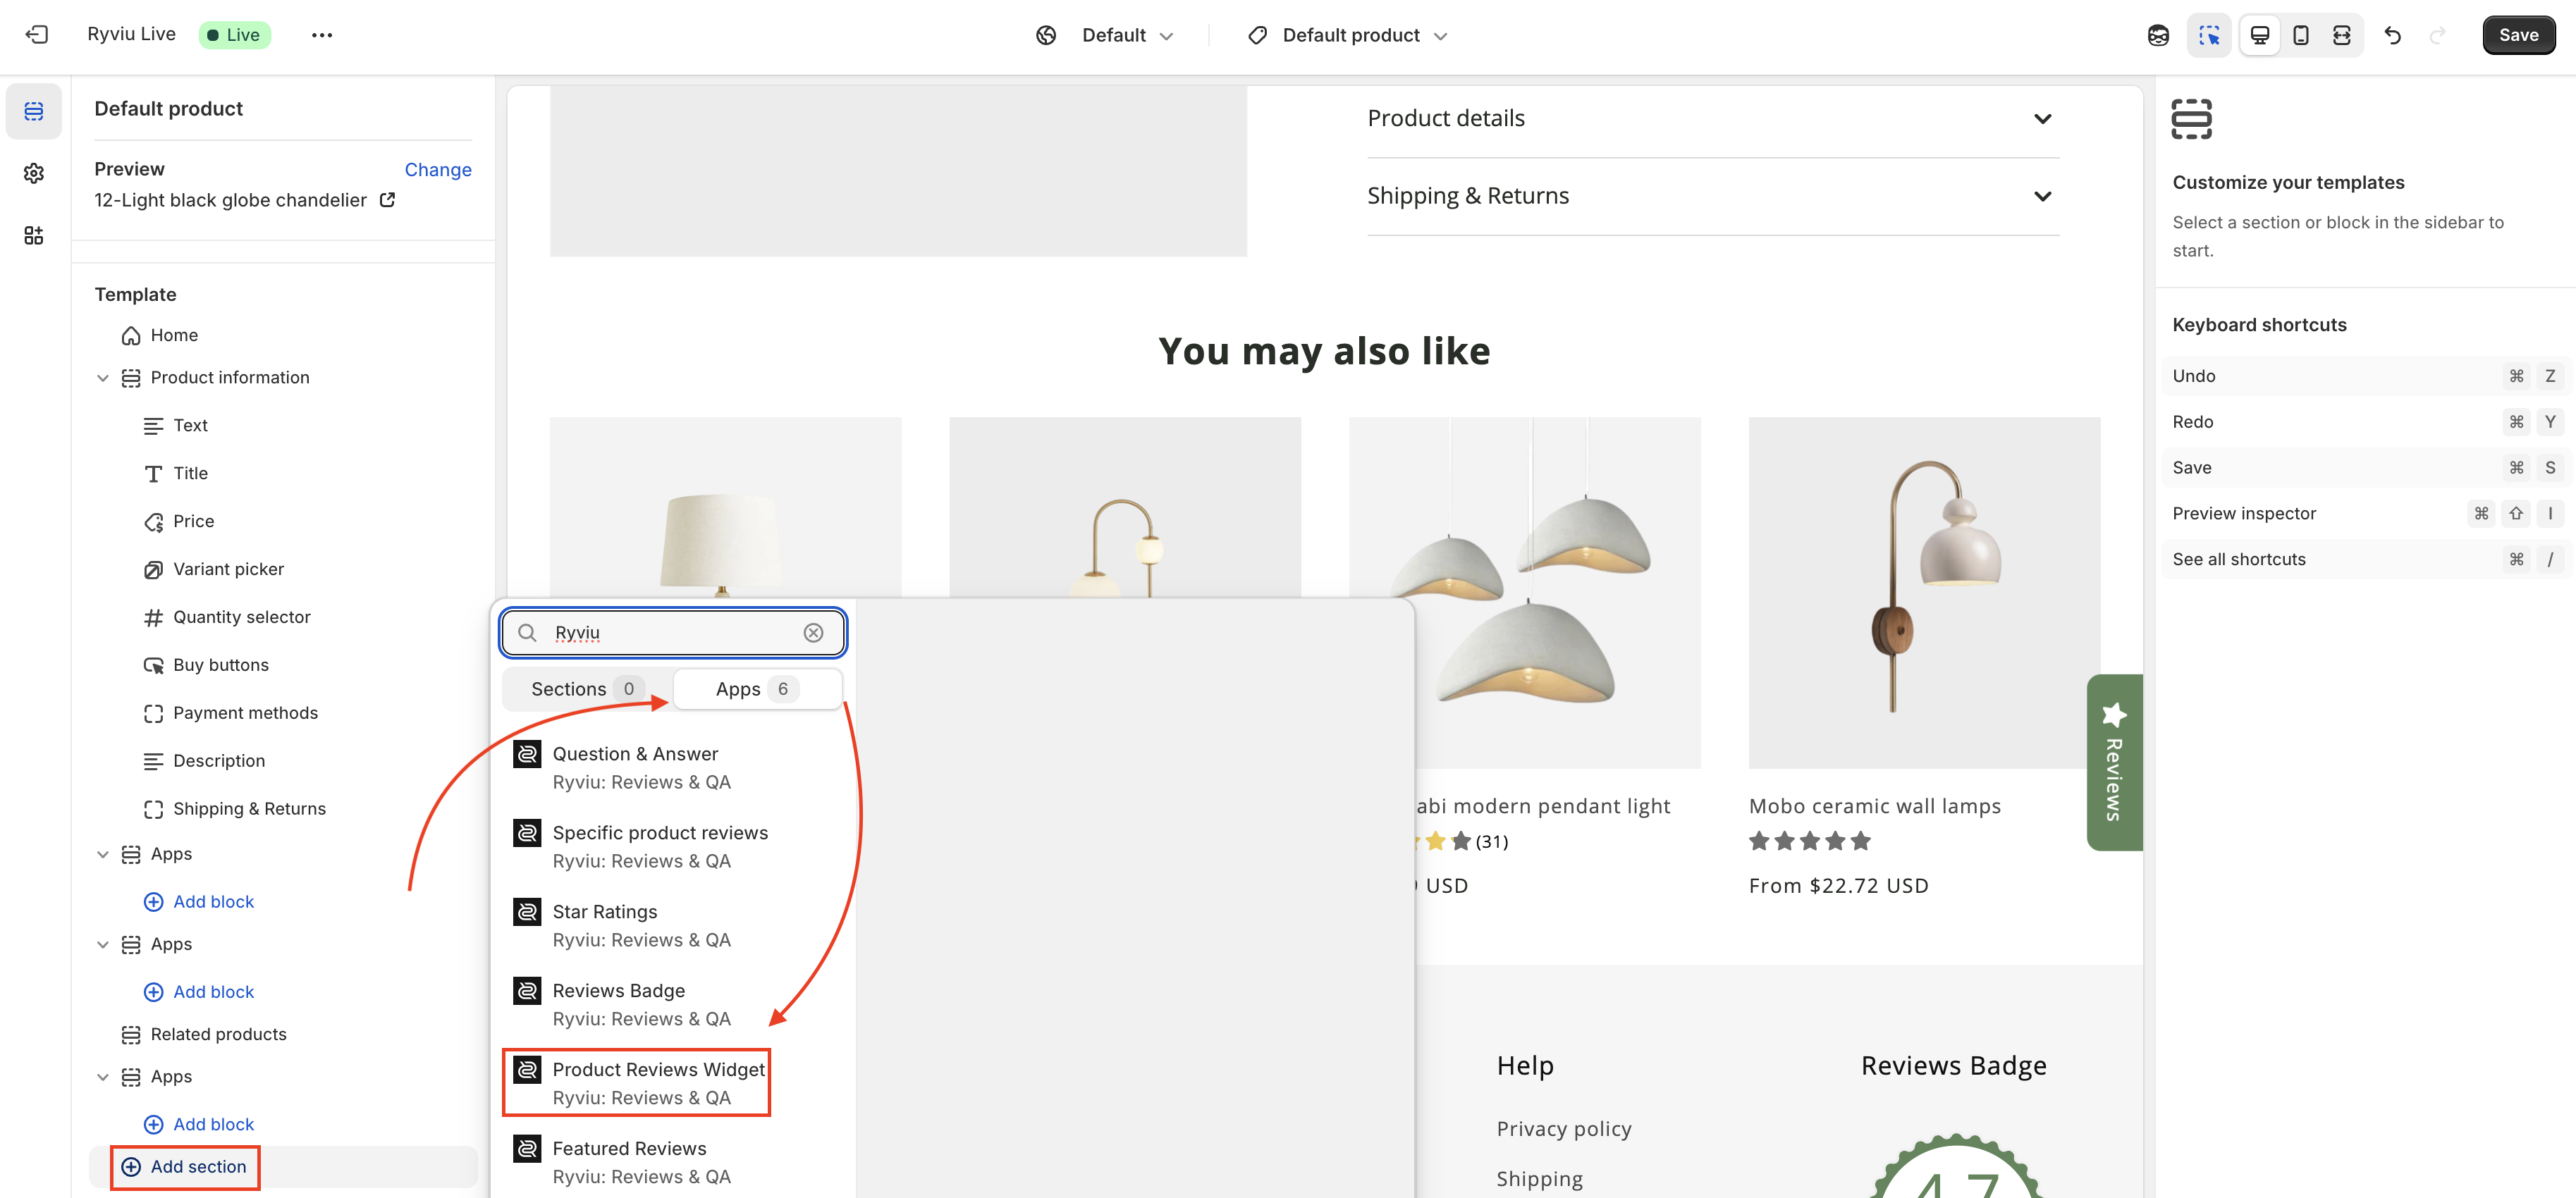
Task: Click inside the Ryviu search field
Action: (672, 633)
